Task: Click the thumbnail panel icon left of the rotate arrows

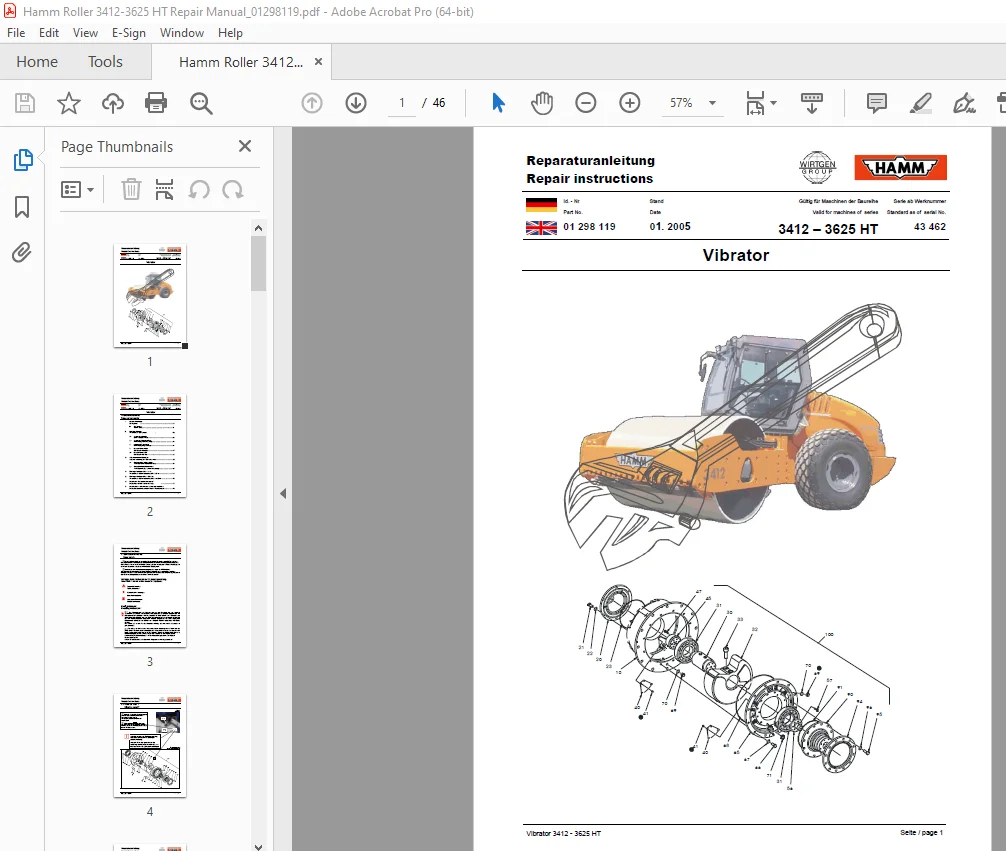Action: tap(164, 190)
